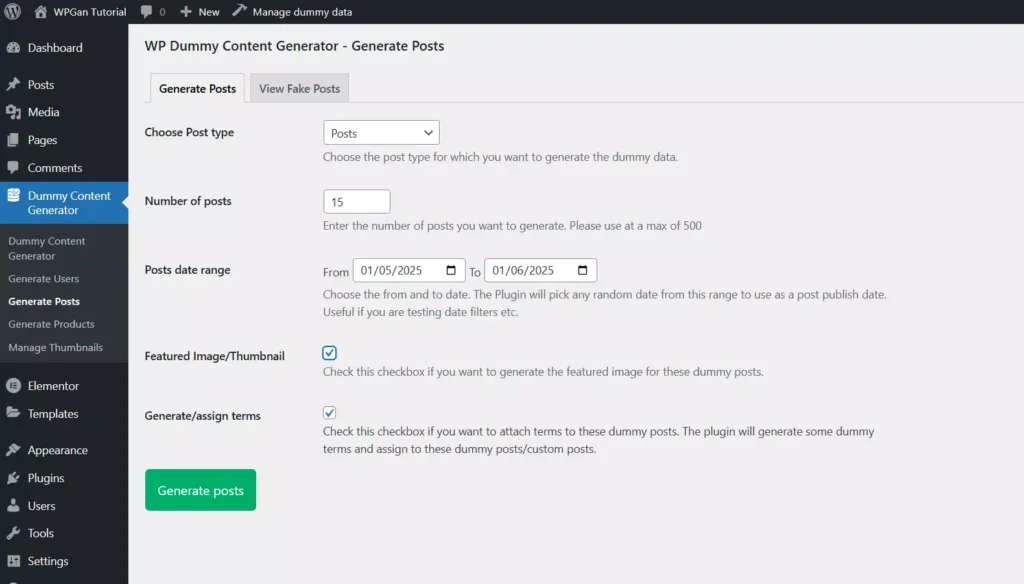Open Dummy Content Generator main menu item
Viewport: 1024px width, 584px height.
tap(64, 203)
